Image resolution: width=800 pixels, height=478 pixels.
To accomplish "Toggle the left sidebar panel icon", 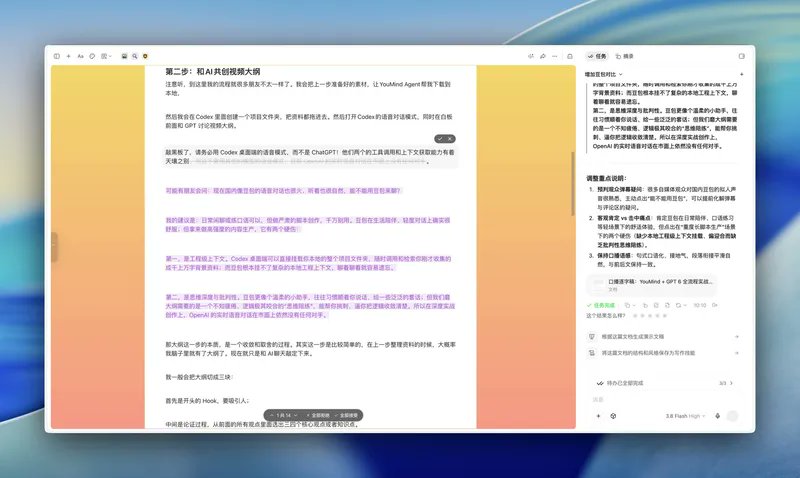I will pyautogui.click(x=57, y=56).
